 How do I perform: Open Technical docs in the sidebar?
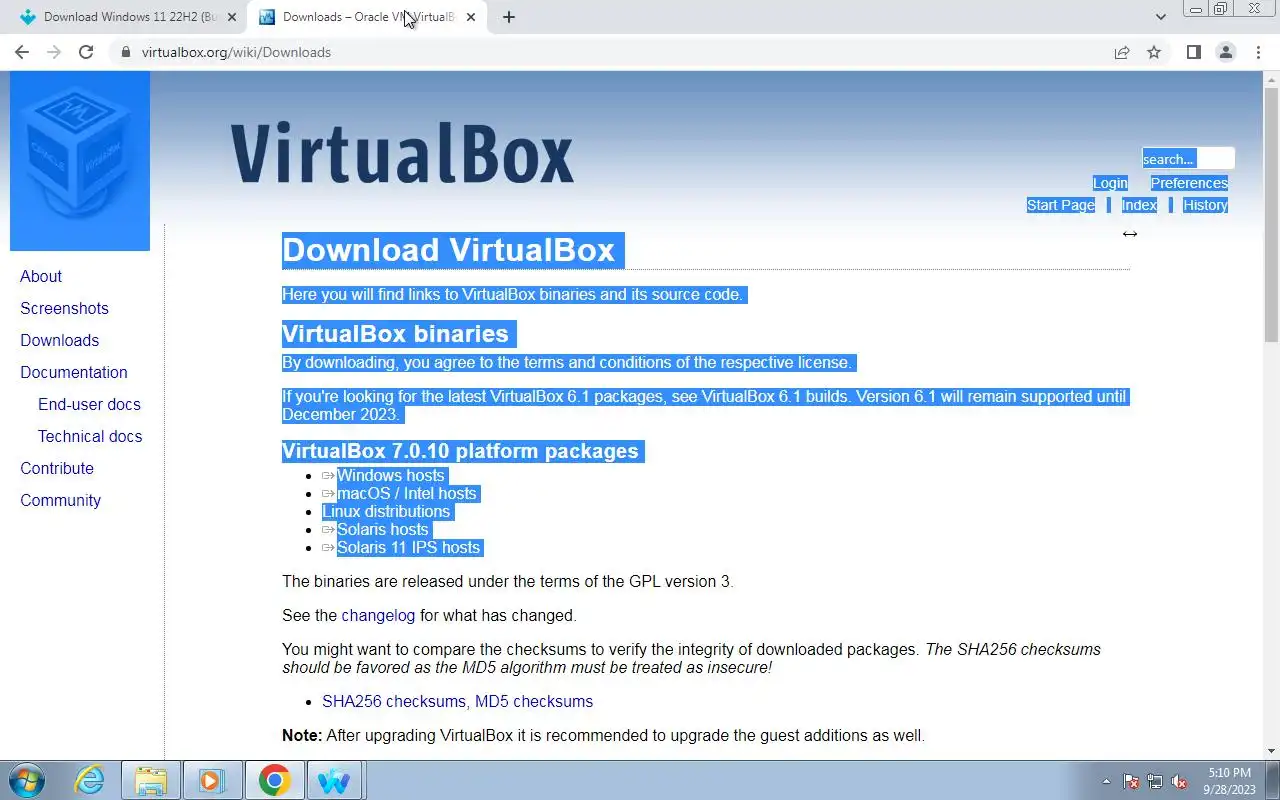point(90,436)
